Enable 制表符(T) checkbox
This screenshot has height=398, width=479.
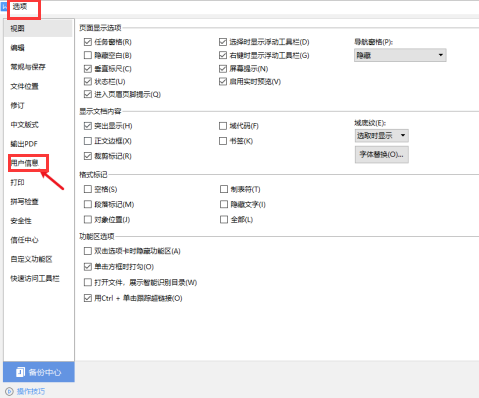click(224, 189)
